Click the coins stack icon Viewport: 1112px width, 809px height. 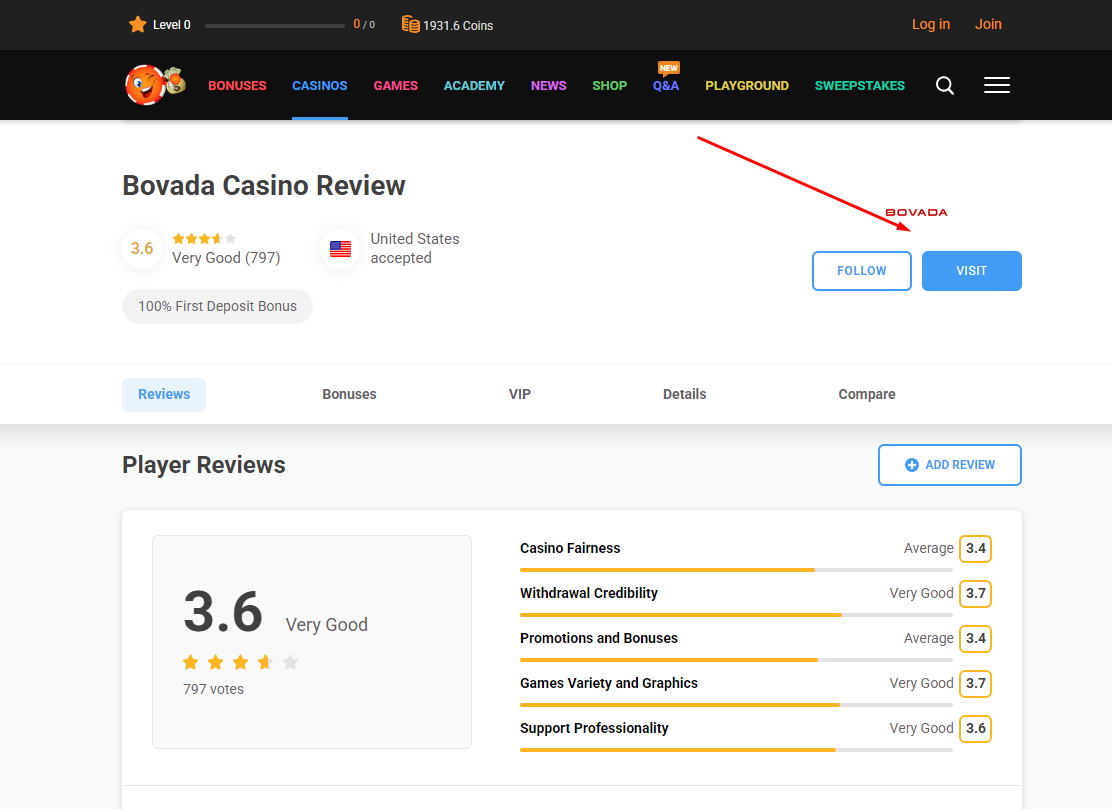tap(410, 25)
